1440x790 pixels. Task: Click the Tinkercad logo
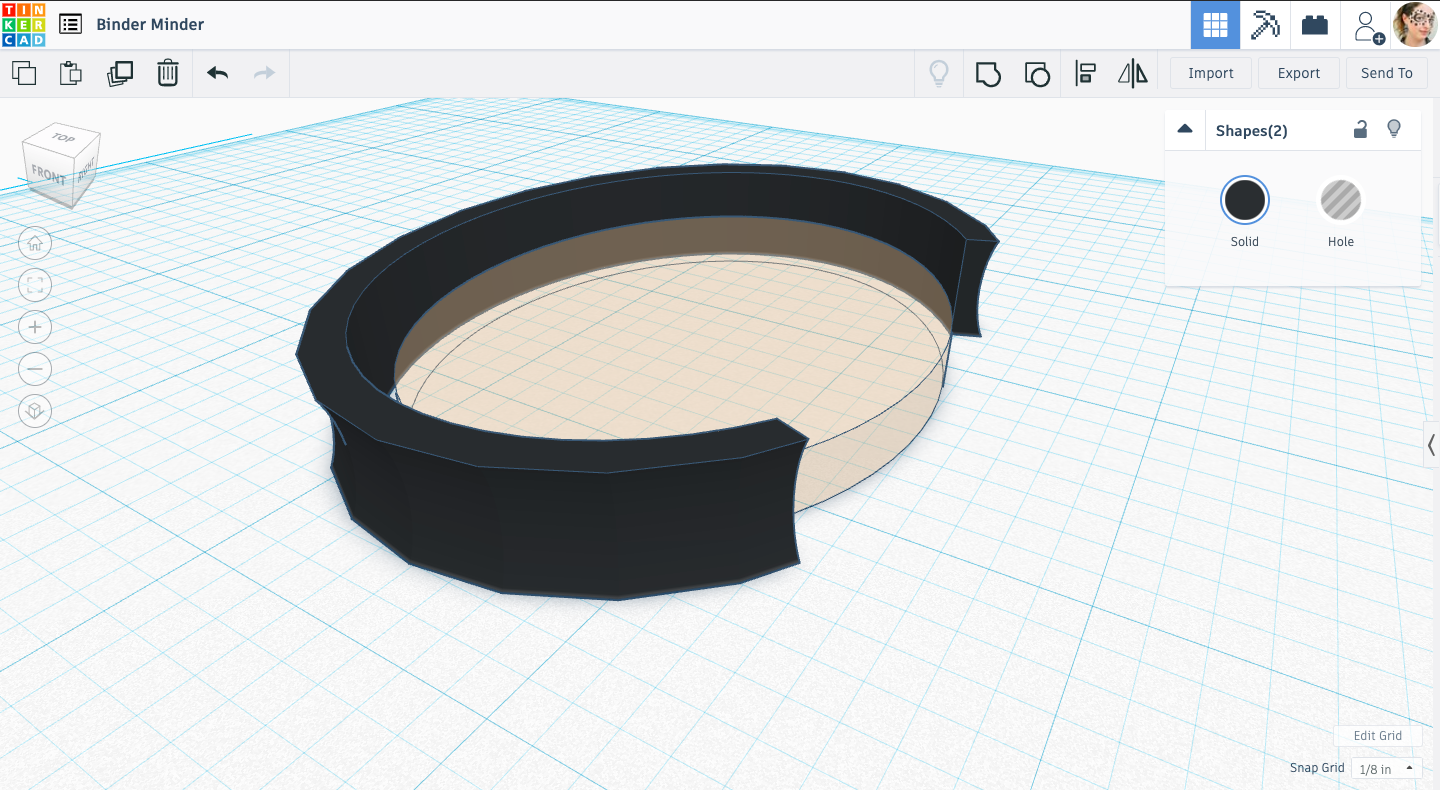(23, 24)
